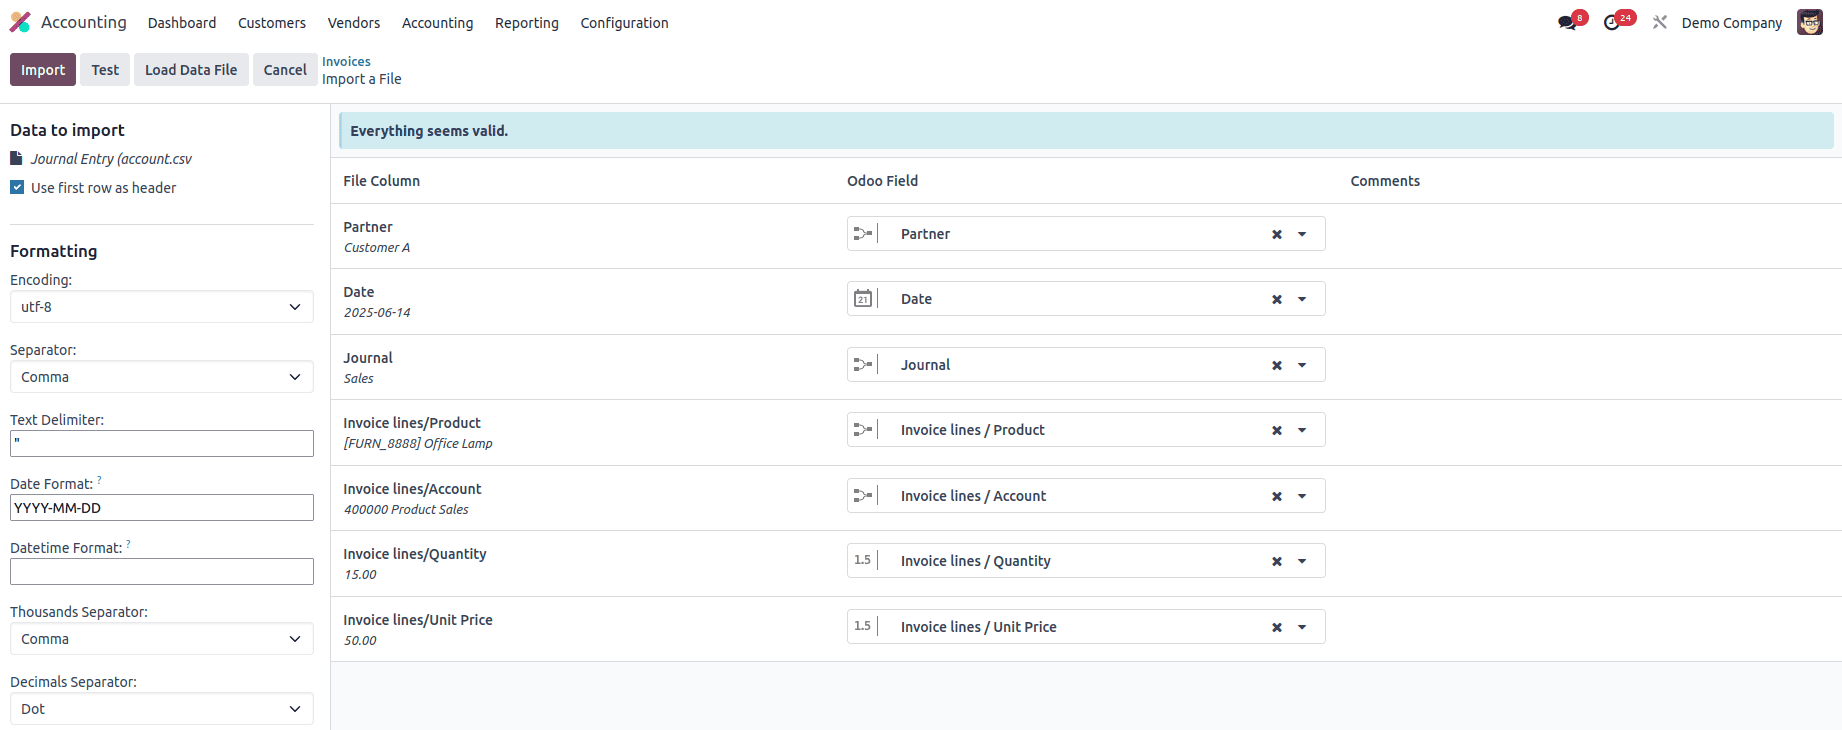Click number icon in Invoice lines / Unit Price field
The width and height of the screenshot is (1842, 730).
(863, 626)
